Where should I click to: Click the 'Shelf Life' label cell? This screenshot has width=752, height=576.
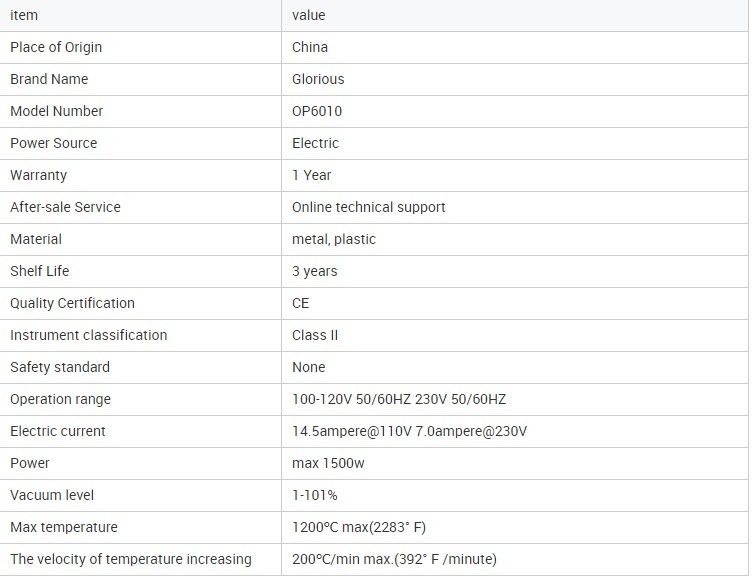coord(40,271)
